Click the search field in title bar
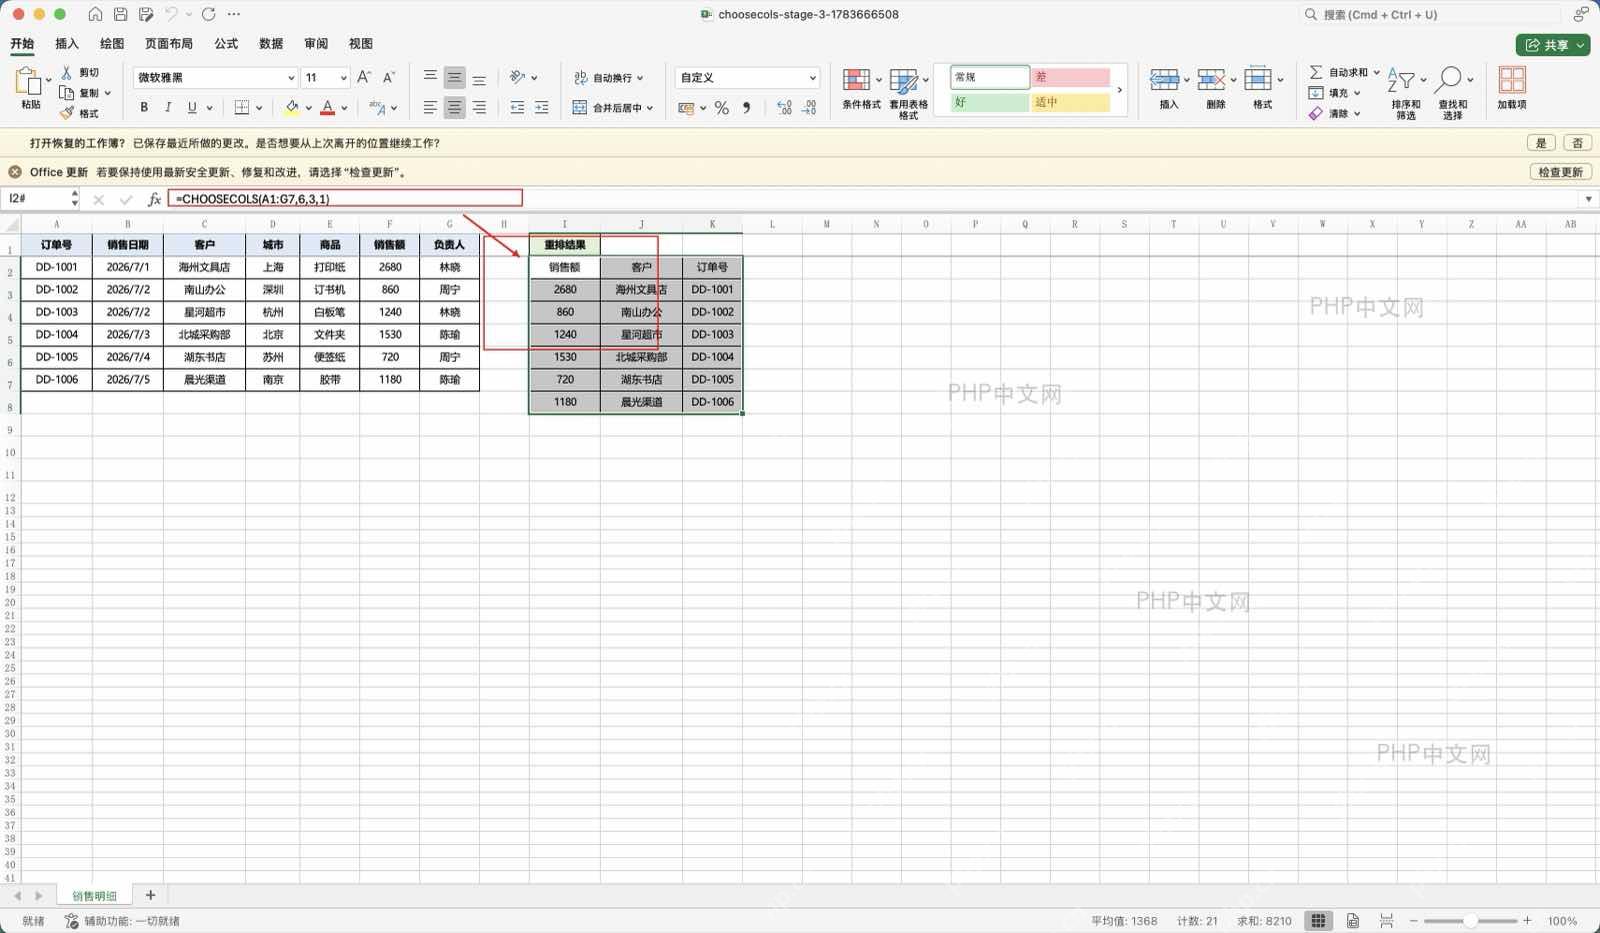 tap(1430, 15)
